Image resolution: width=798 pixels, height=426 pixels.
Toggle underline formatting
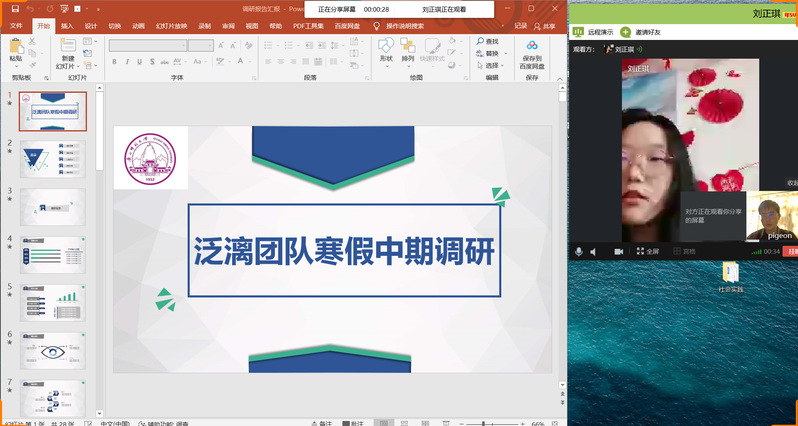[x=139, y=62]
